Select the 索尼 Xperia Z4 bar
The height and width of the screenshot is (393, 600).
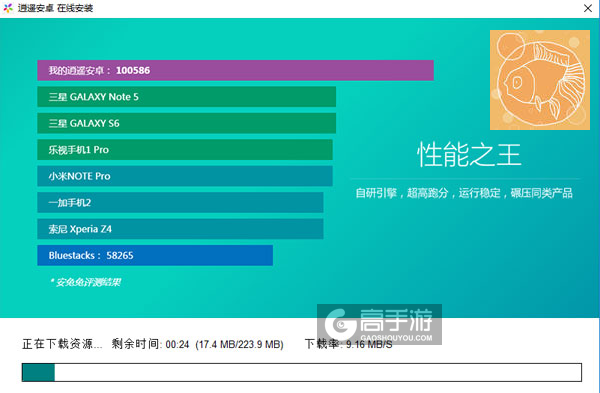[x=180, y=229]
